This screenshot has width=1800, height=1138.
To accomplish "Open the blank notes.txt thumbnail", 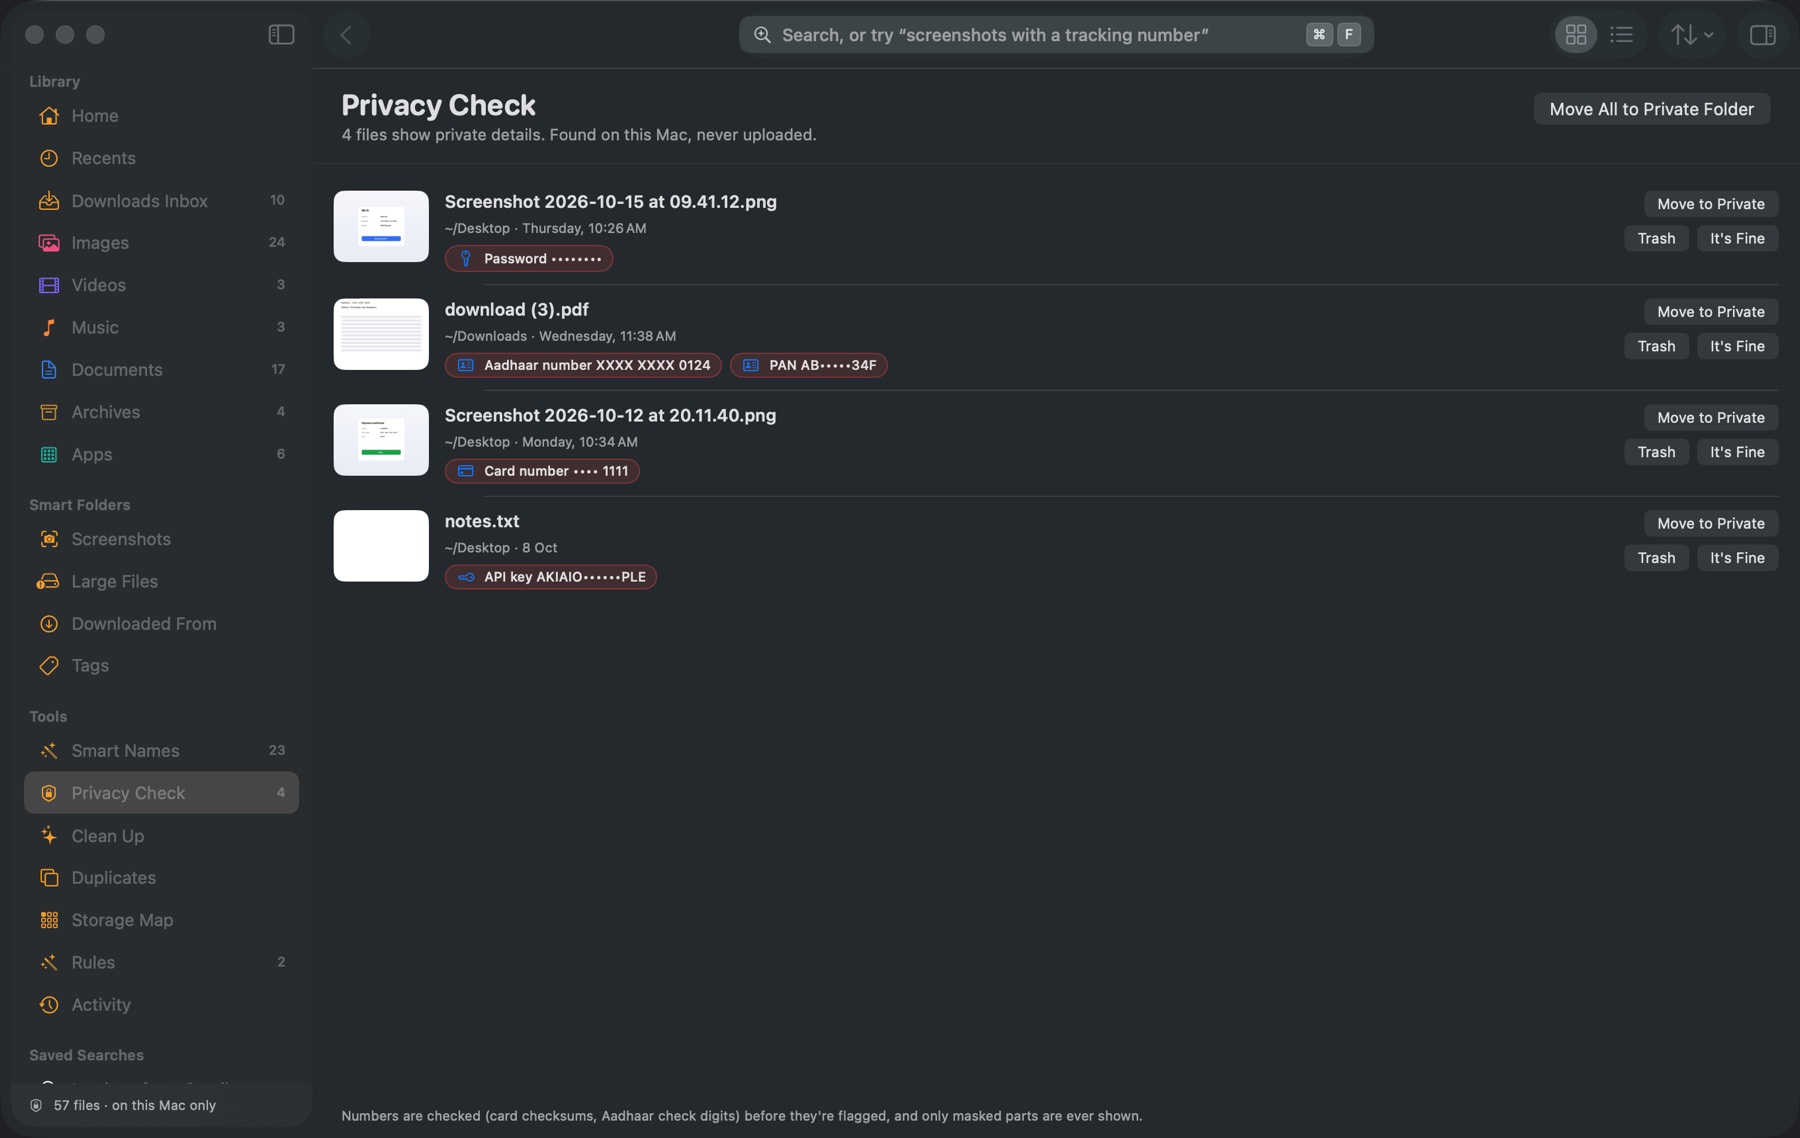I will (381, 546).
